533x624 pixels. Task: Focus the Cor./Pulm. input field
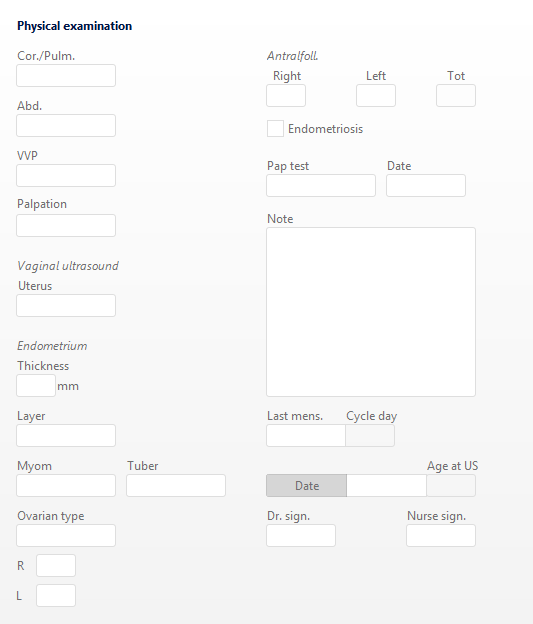pyautogui.click(x=66, y=76)
